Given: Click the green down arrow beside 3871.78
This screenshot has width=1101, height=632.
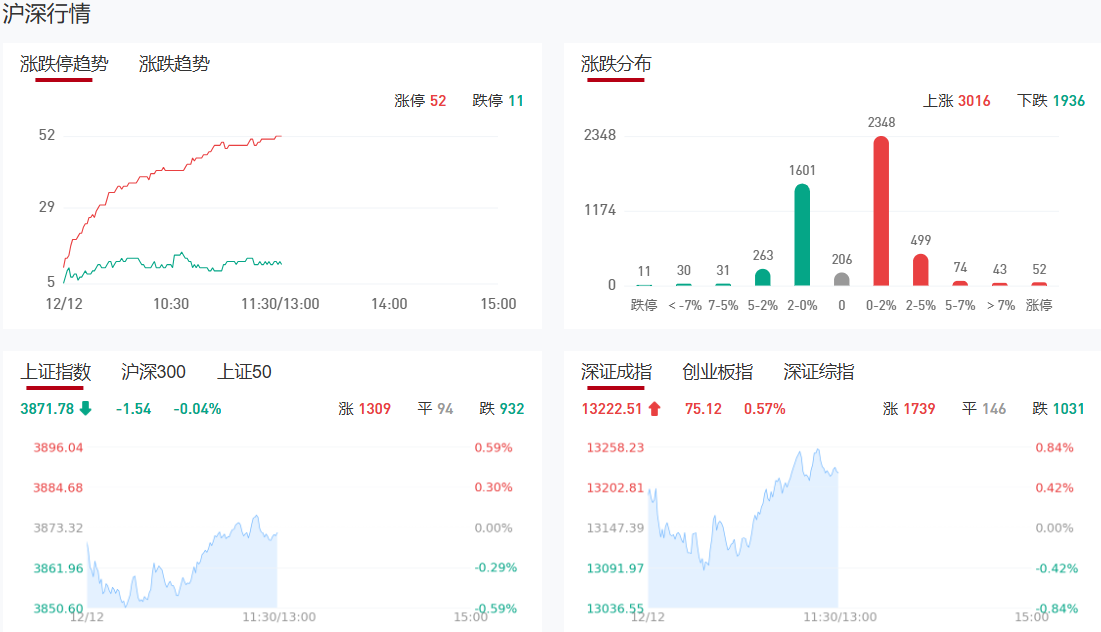Looking at the screenshot, I should 85,408.
